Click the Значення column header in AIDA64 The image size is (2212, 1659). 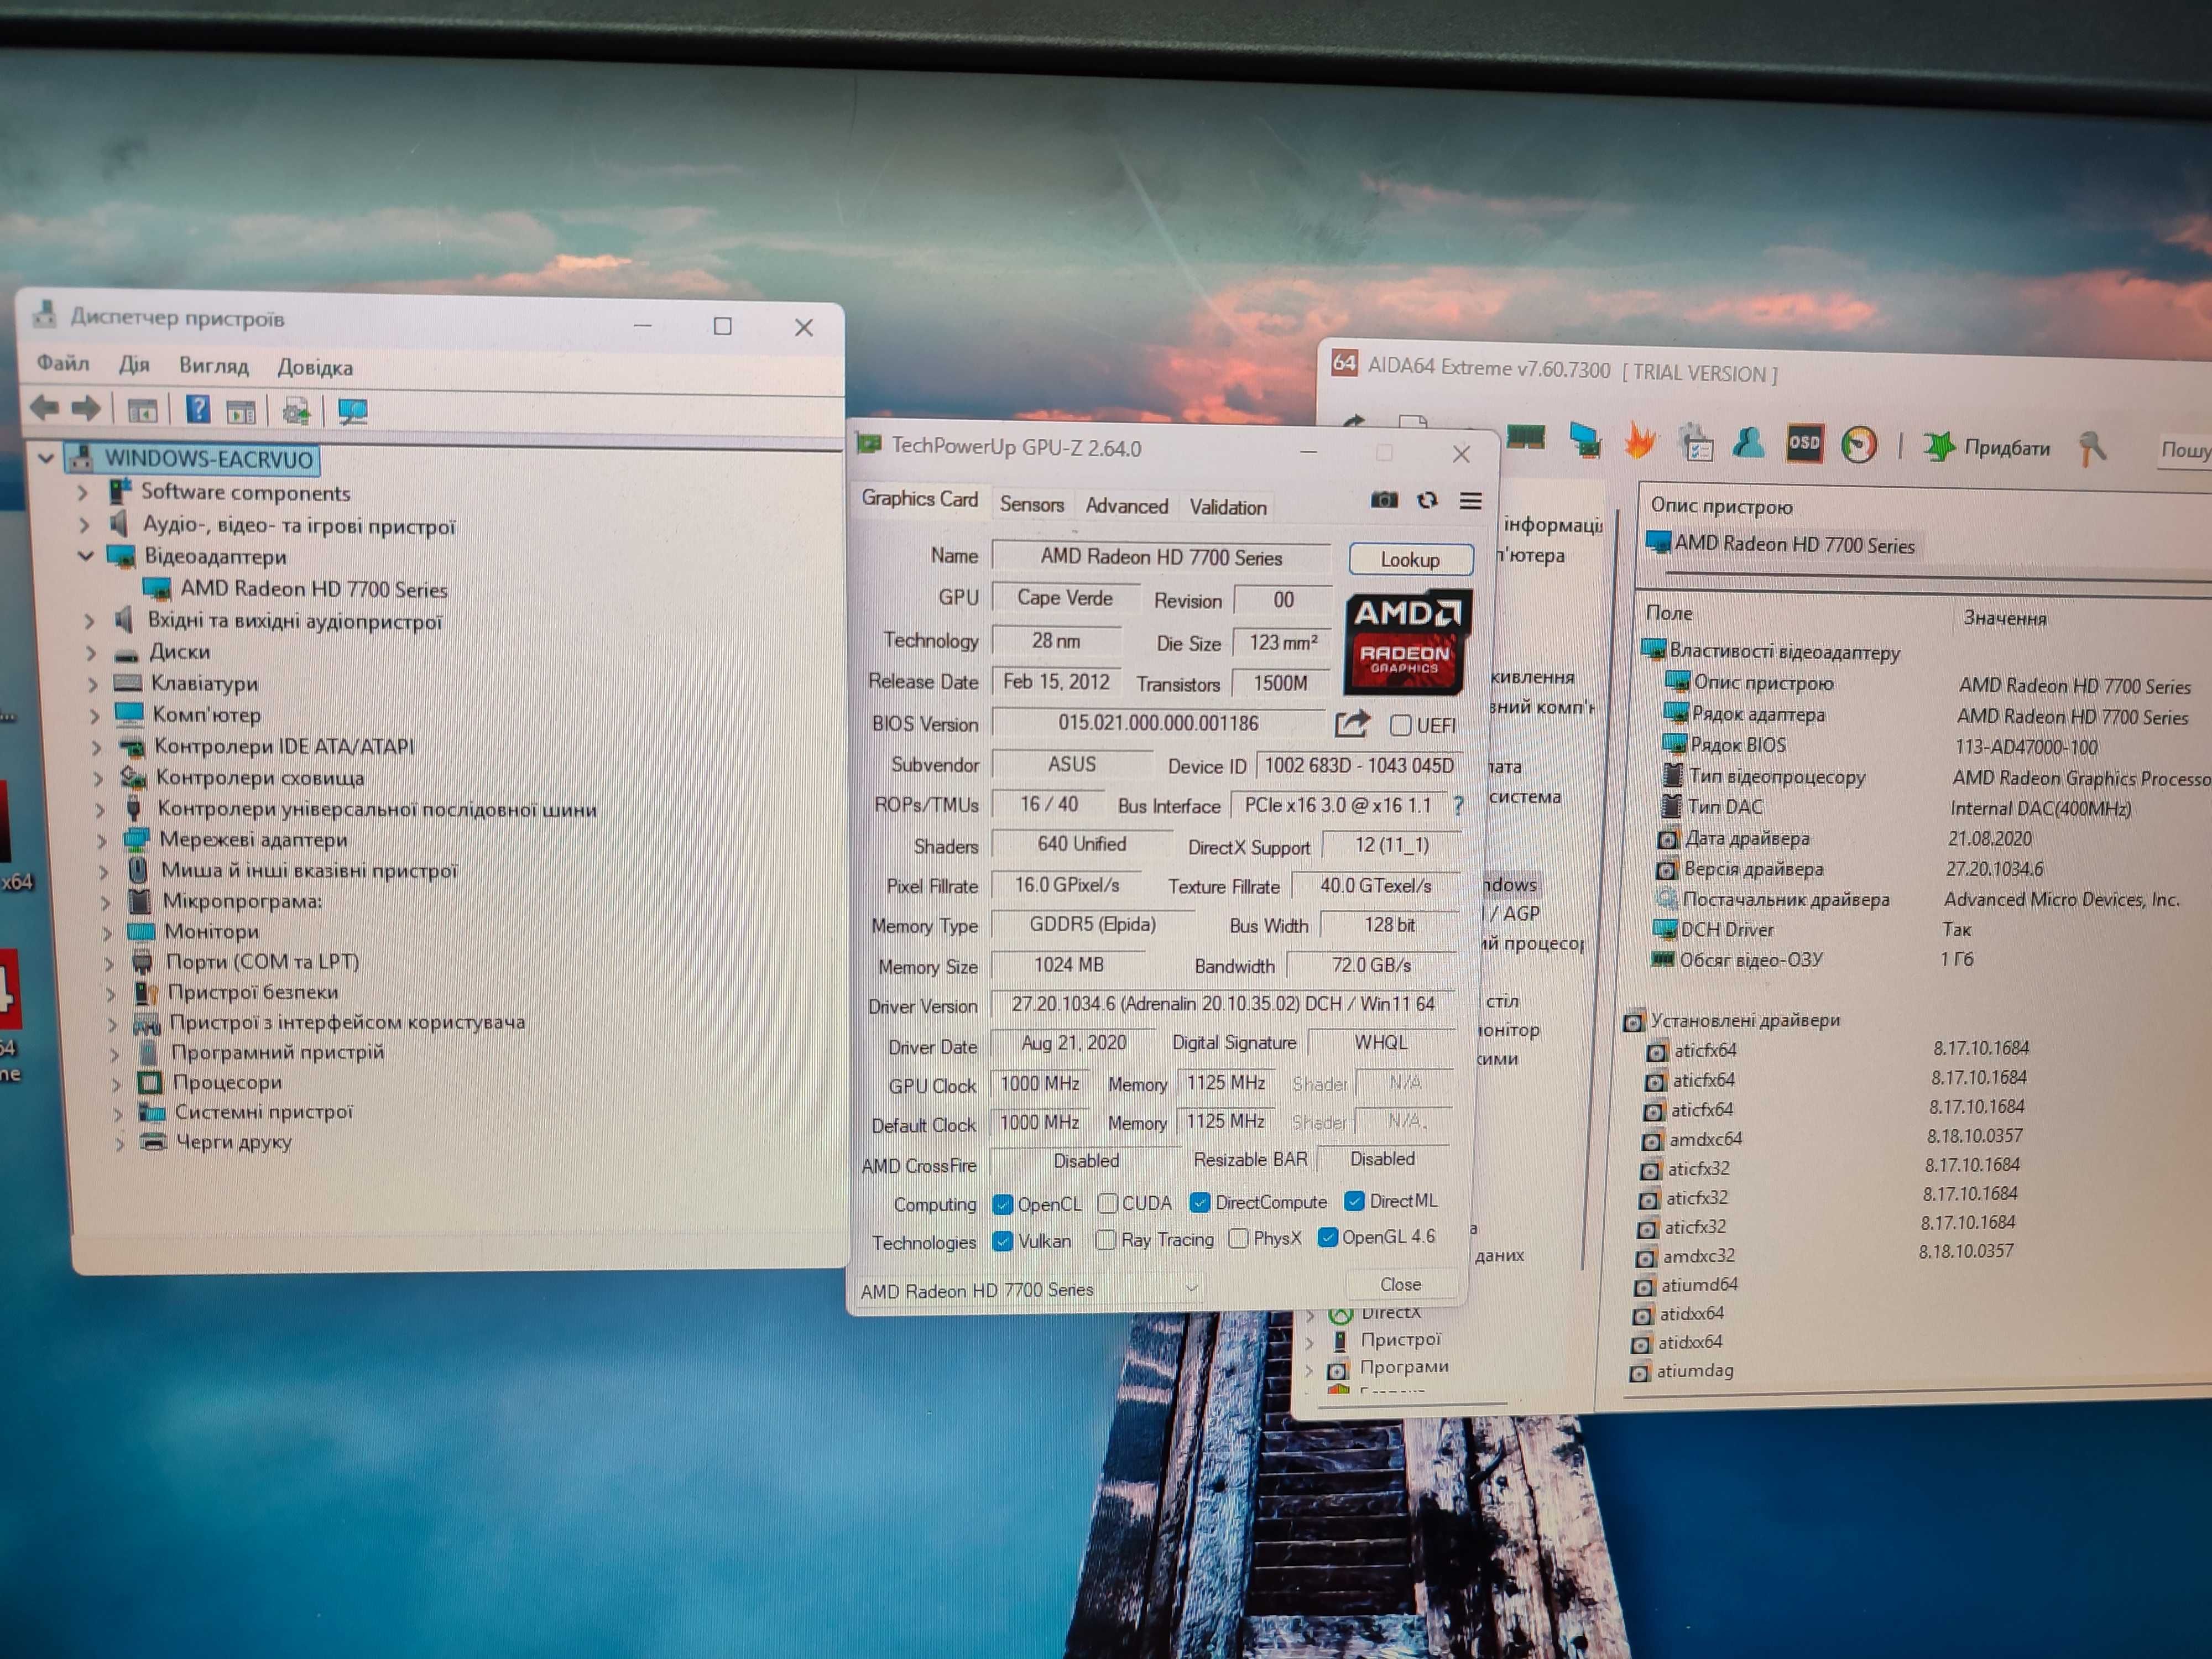tap(2004, 618)
